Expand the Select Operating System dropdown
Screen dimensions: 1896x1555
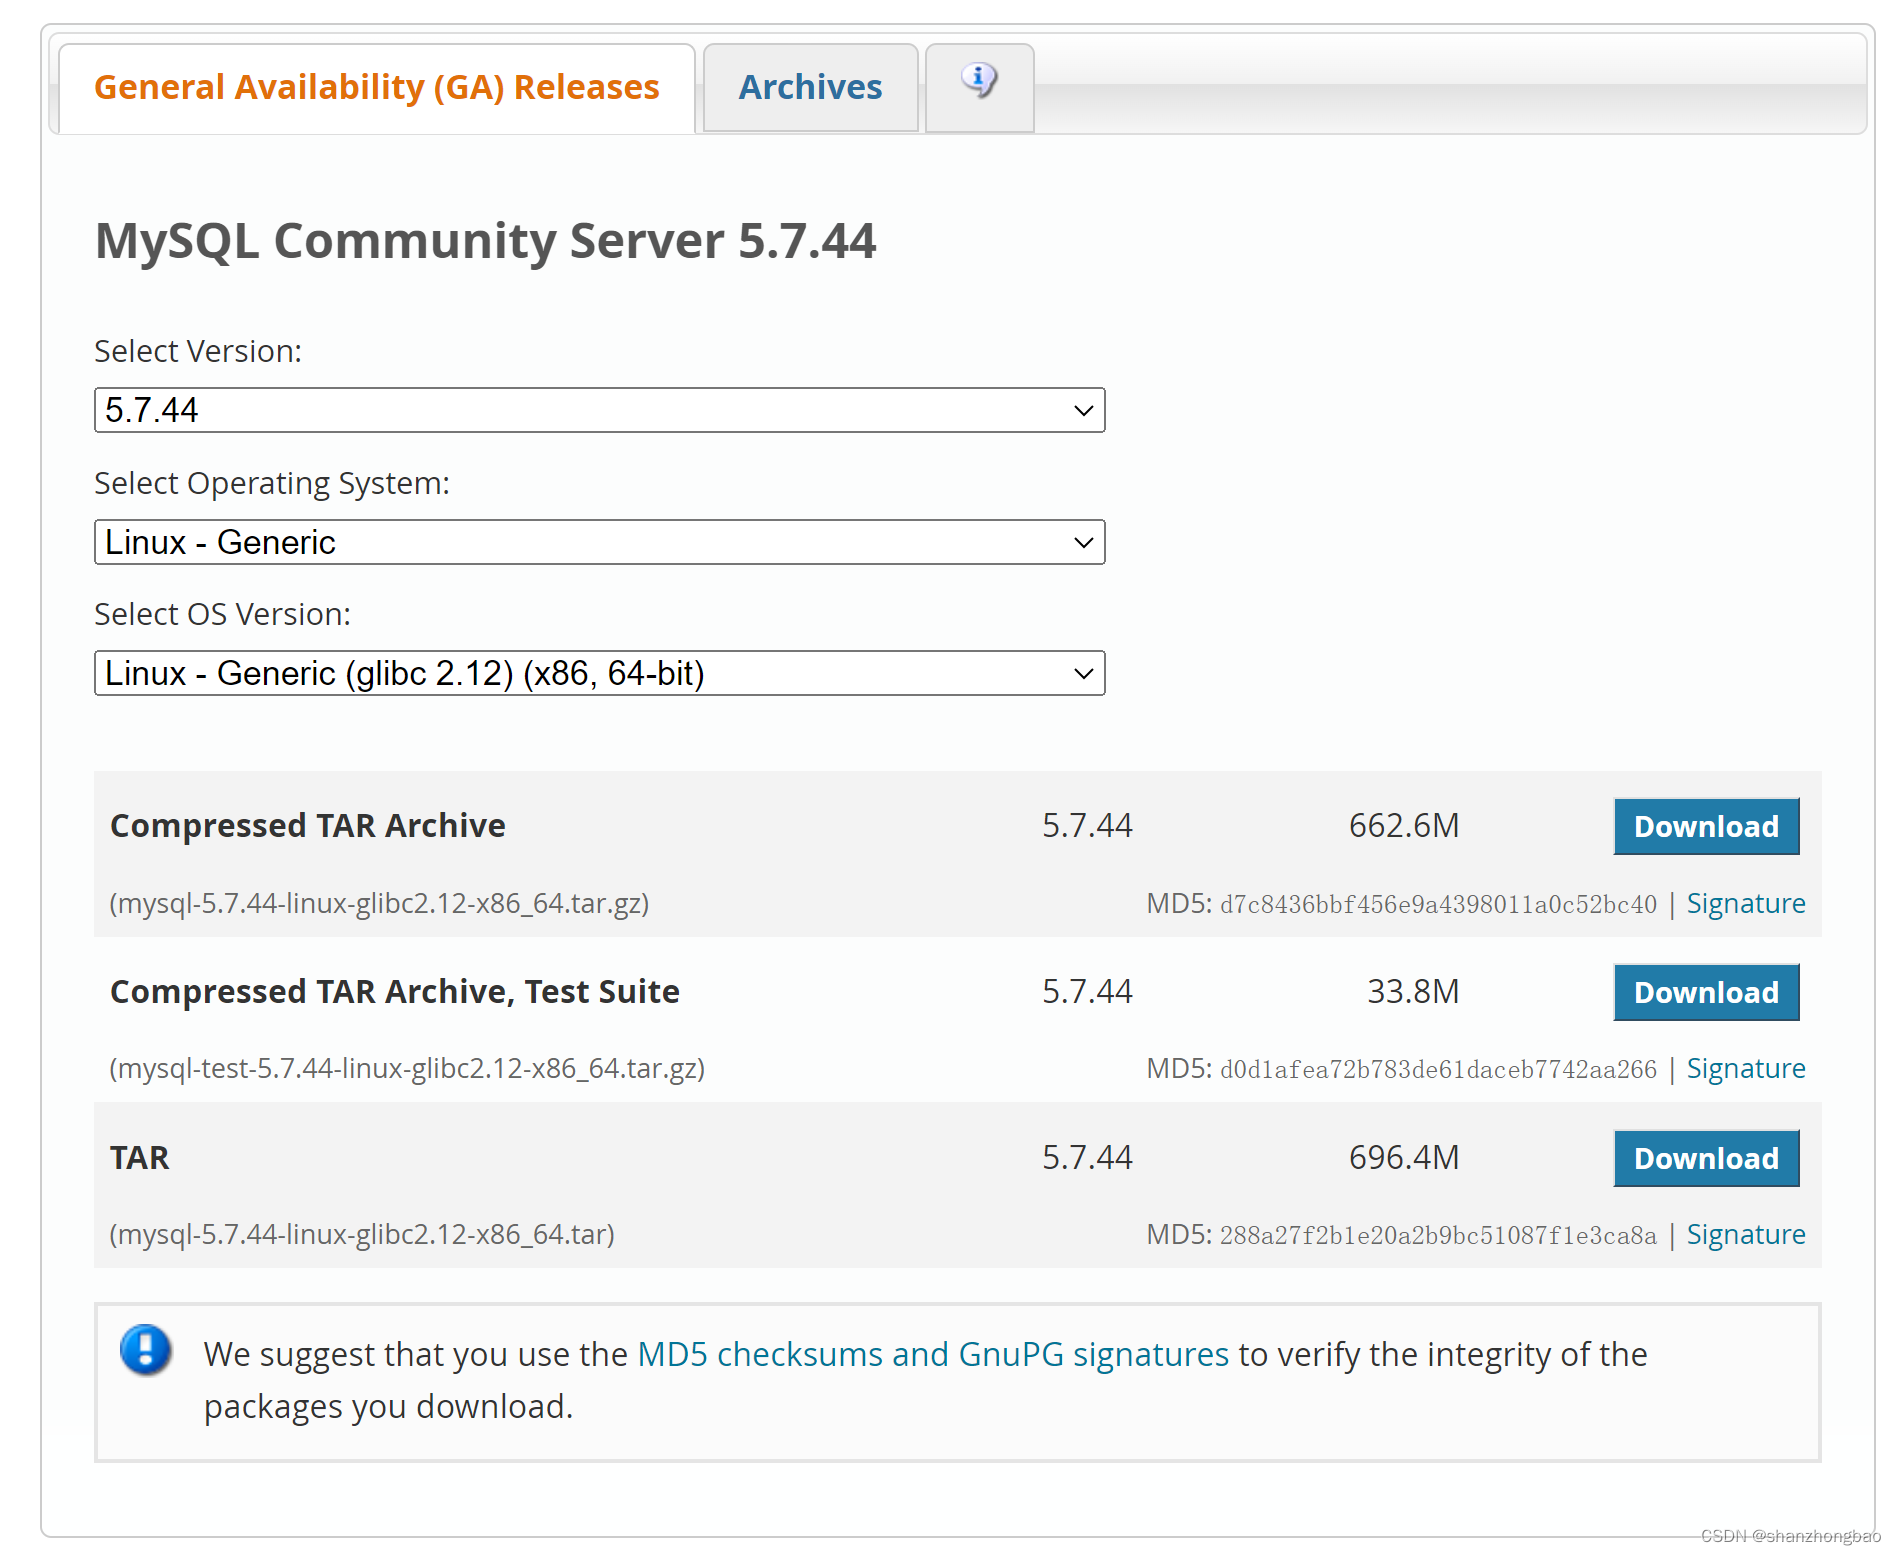(598, 542)
